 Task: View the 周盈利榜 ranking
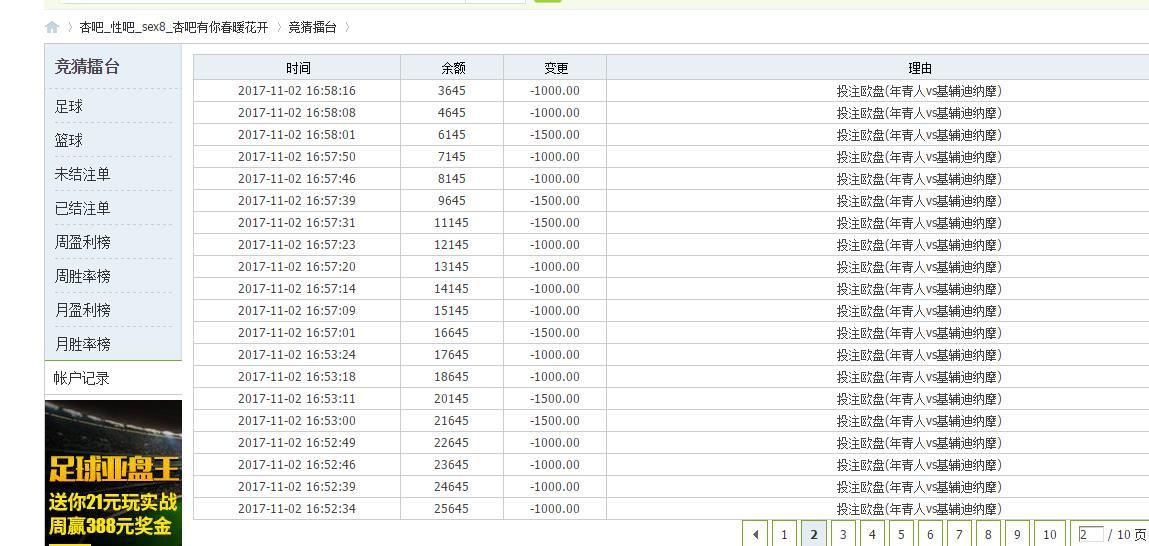point(82,242)
